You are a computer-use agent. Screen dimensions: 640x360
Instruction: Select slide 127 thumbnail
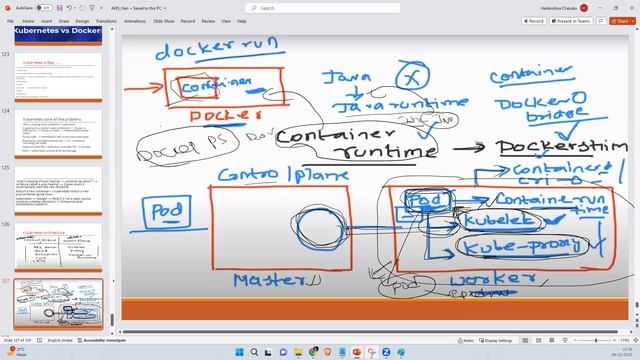(x=58, y=304)
